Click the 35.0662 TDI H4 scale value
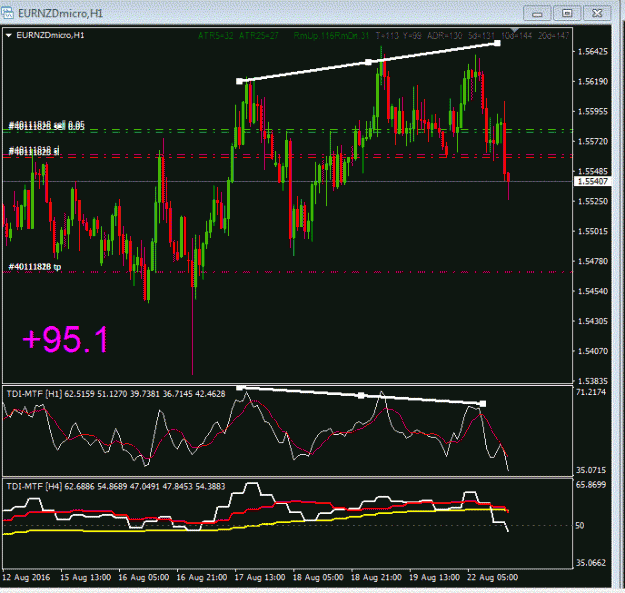The image size is (625, 593). tap(591, 563)
